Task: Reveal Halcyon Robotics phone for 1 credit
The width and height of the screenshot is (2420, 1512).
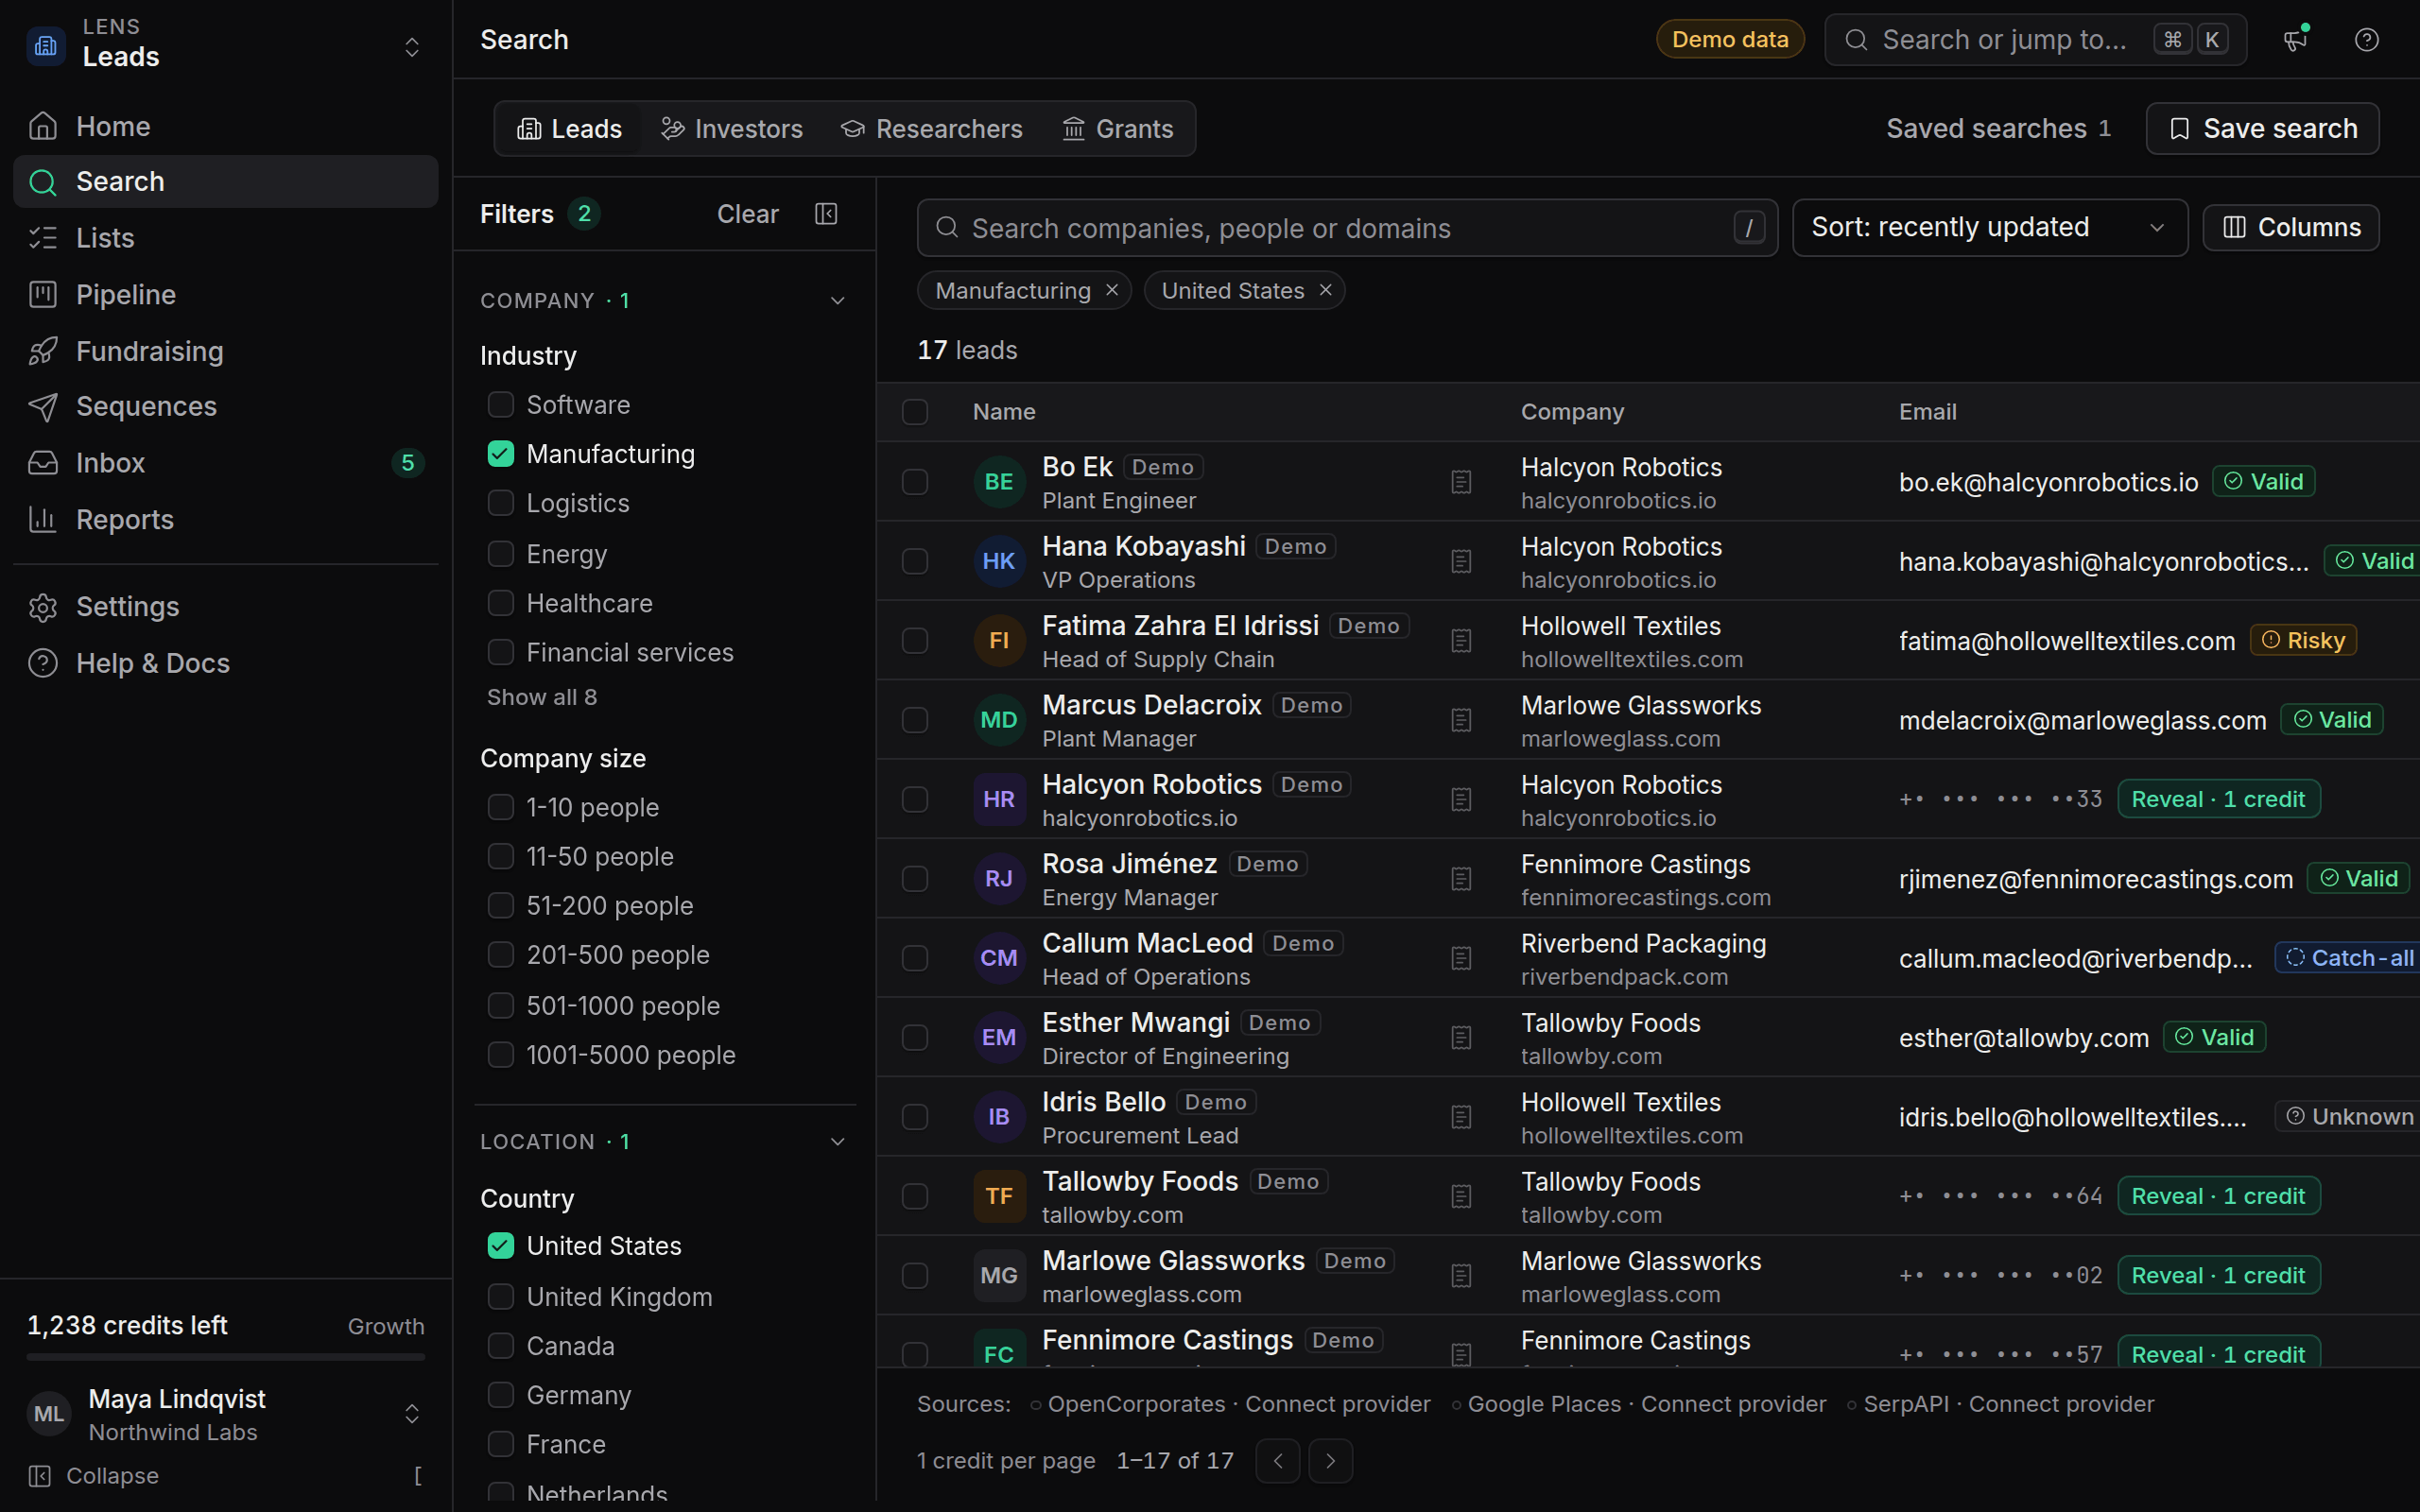Action: (x=2218, y=799)
